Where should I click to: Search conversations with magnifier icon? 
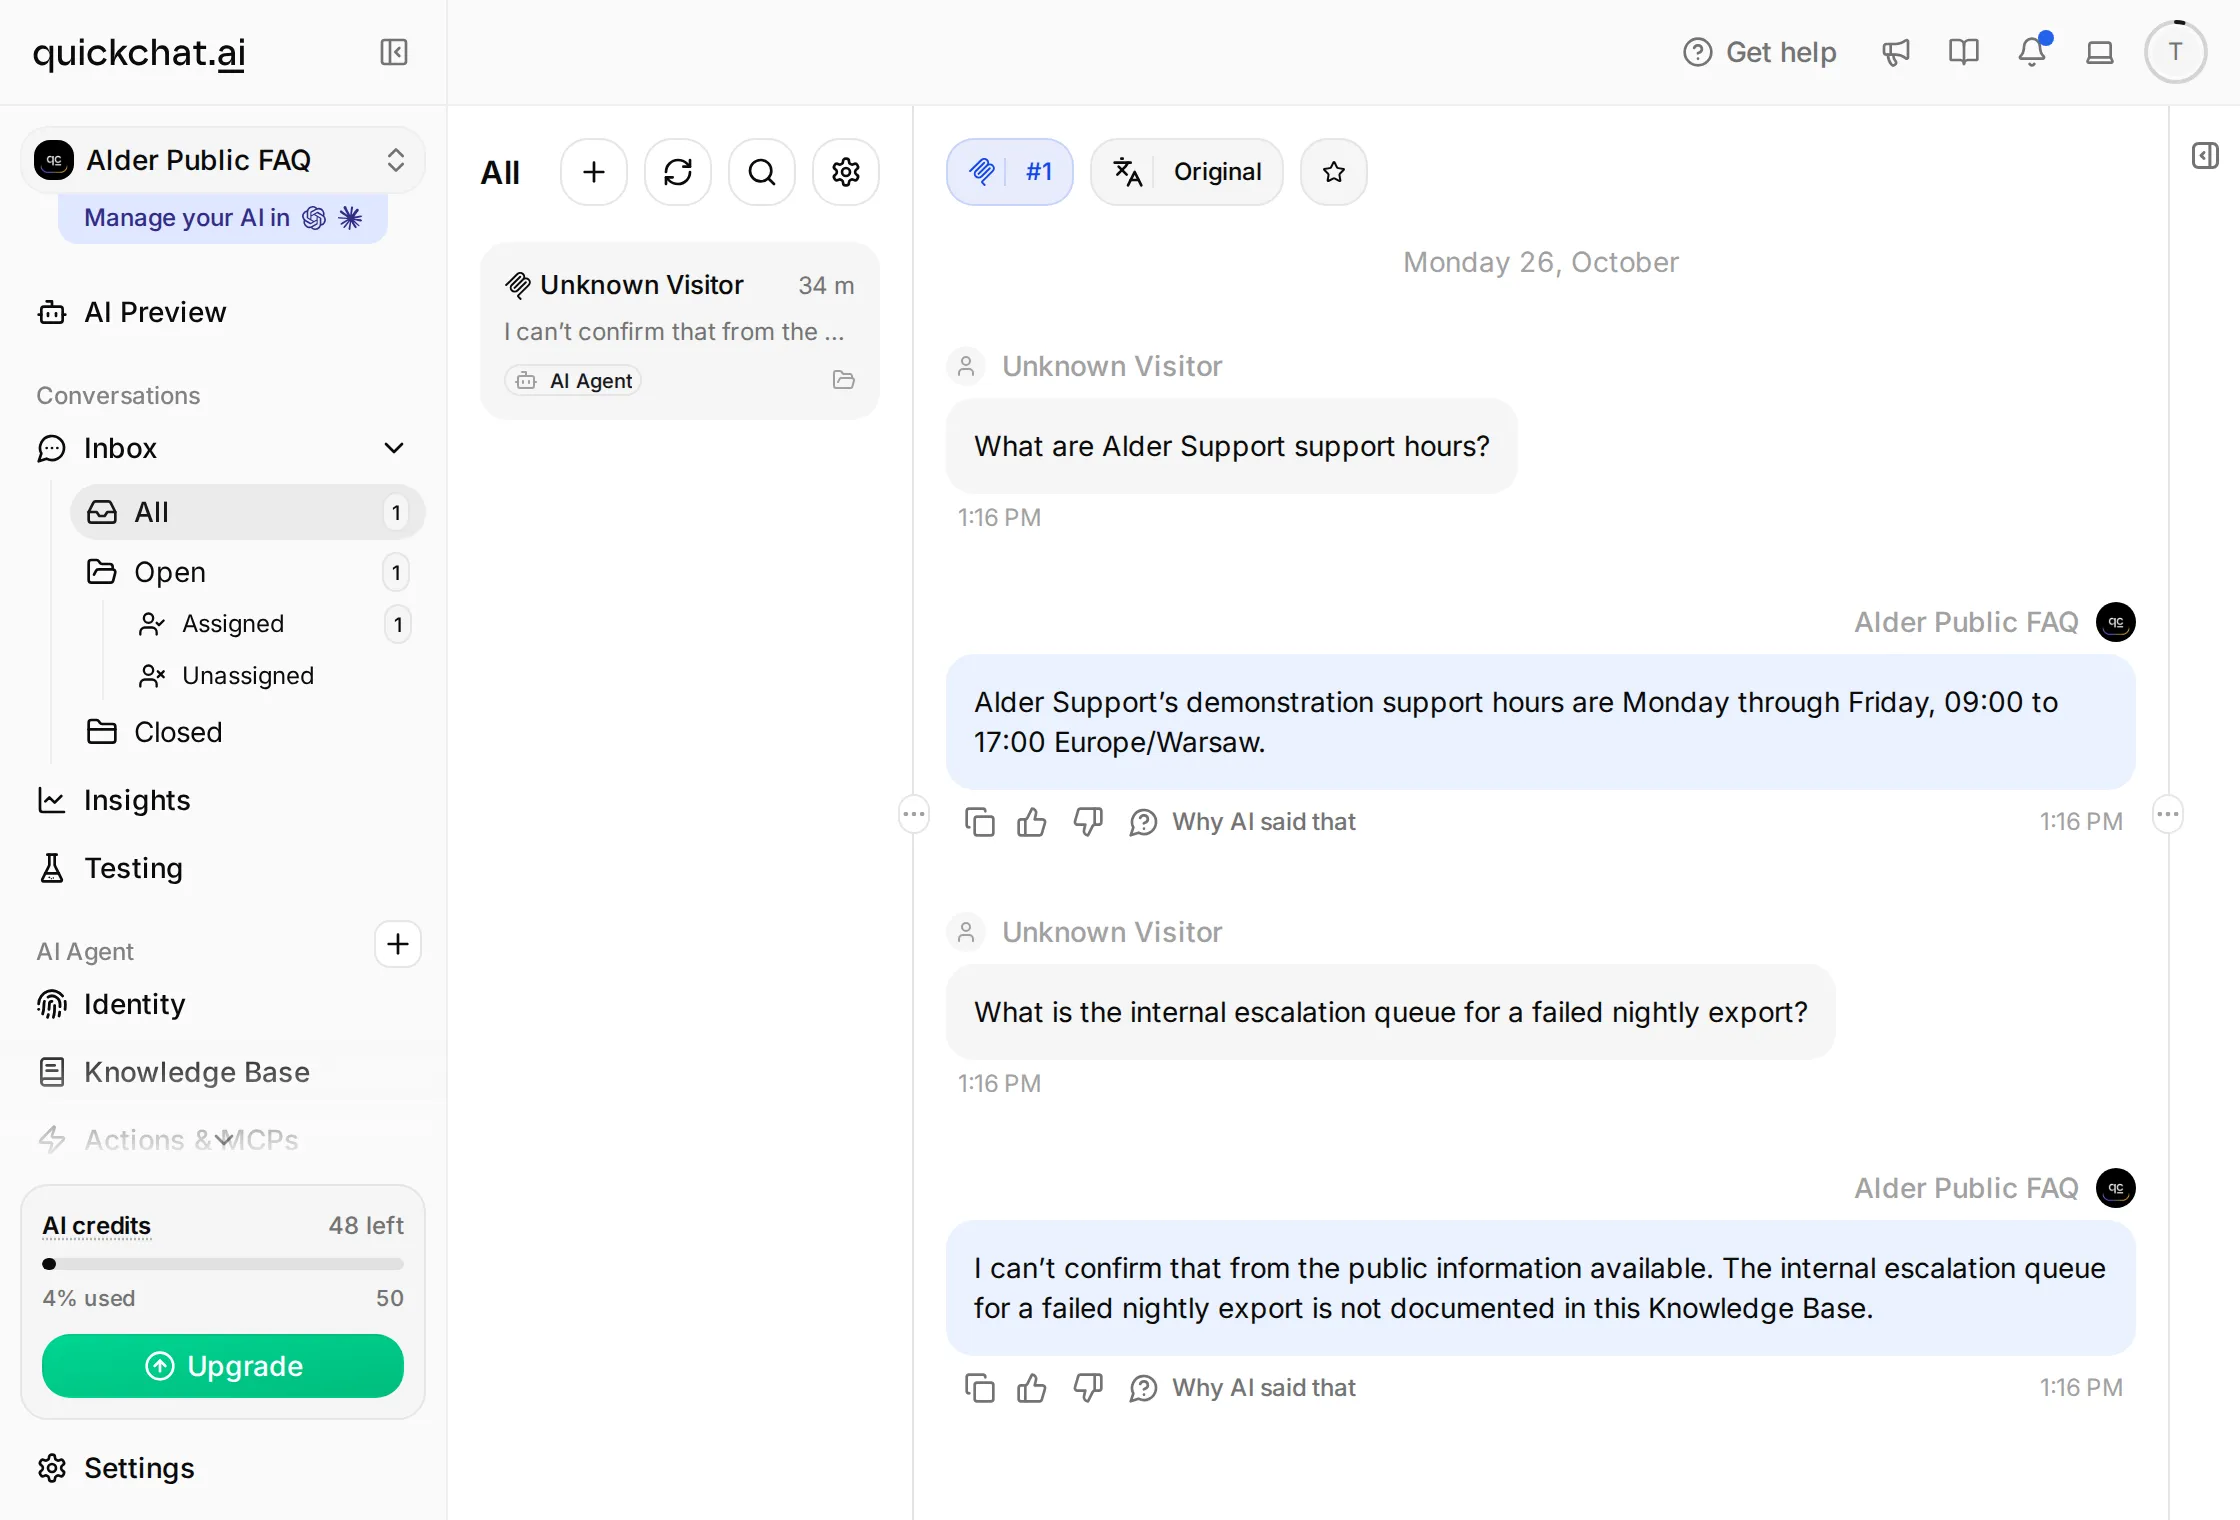(x=762, y=172)
